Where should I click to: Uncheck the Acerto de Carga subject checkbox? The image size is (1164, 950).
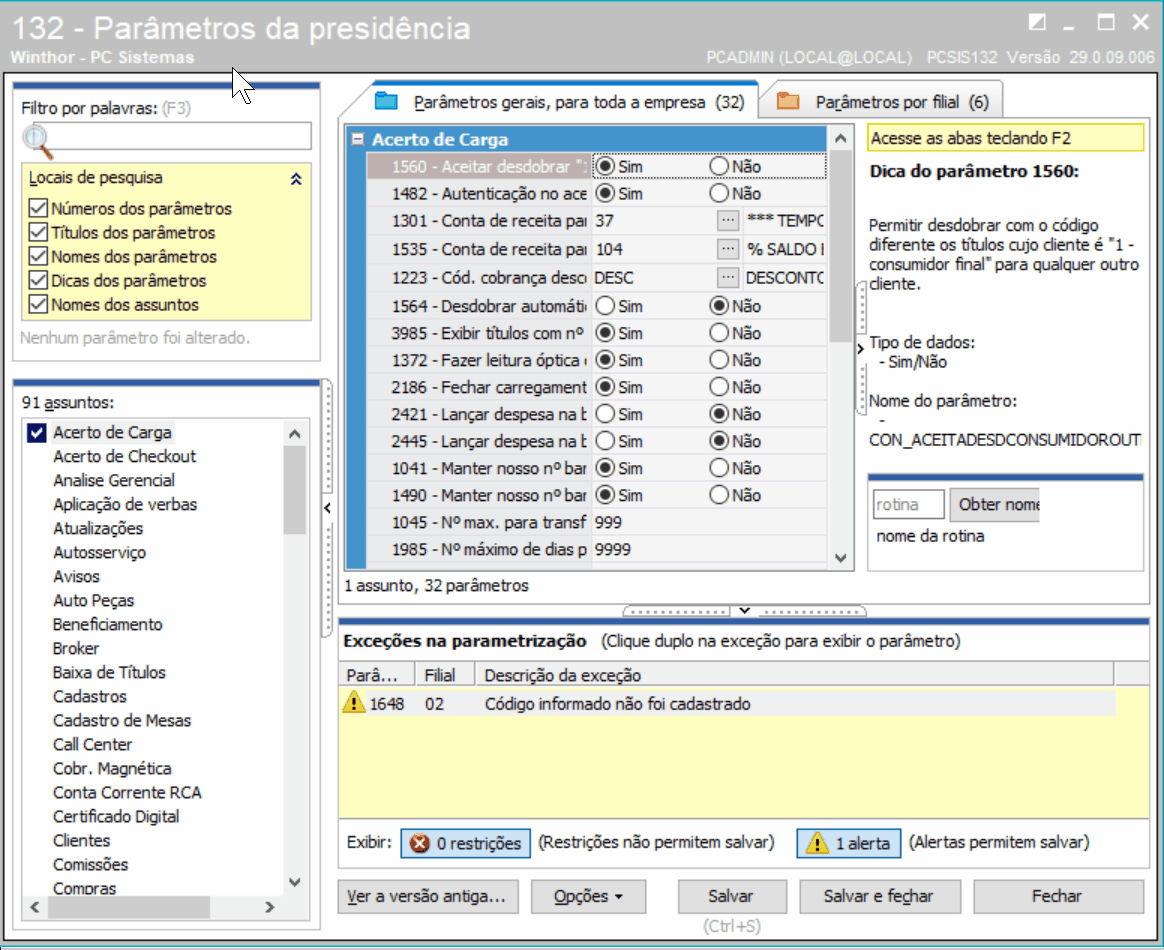36,433
